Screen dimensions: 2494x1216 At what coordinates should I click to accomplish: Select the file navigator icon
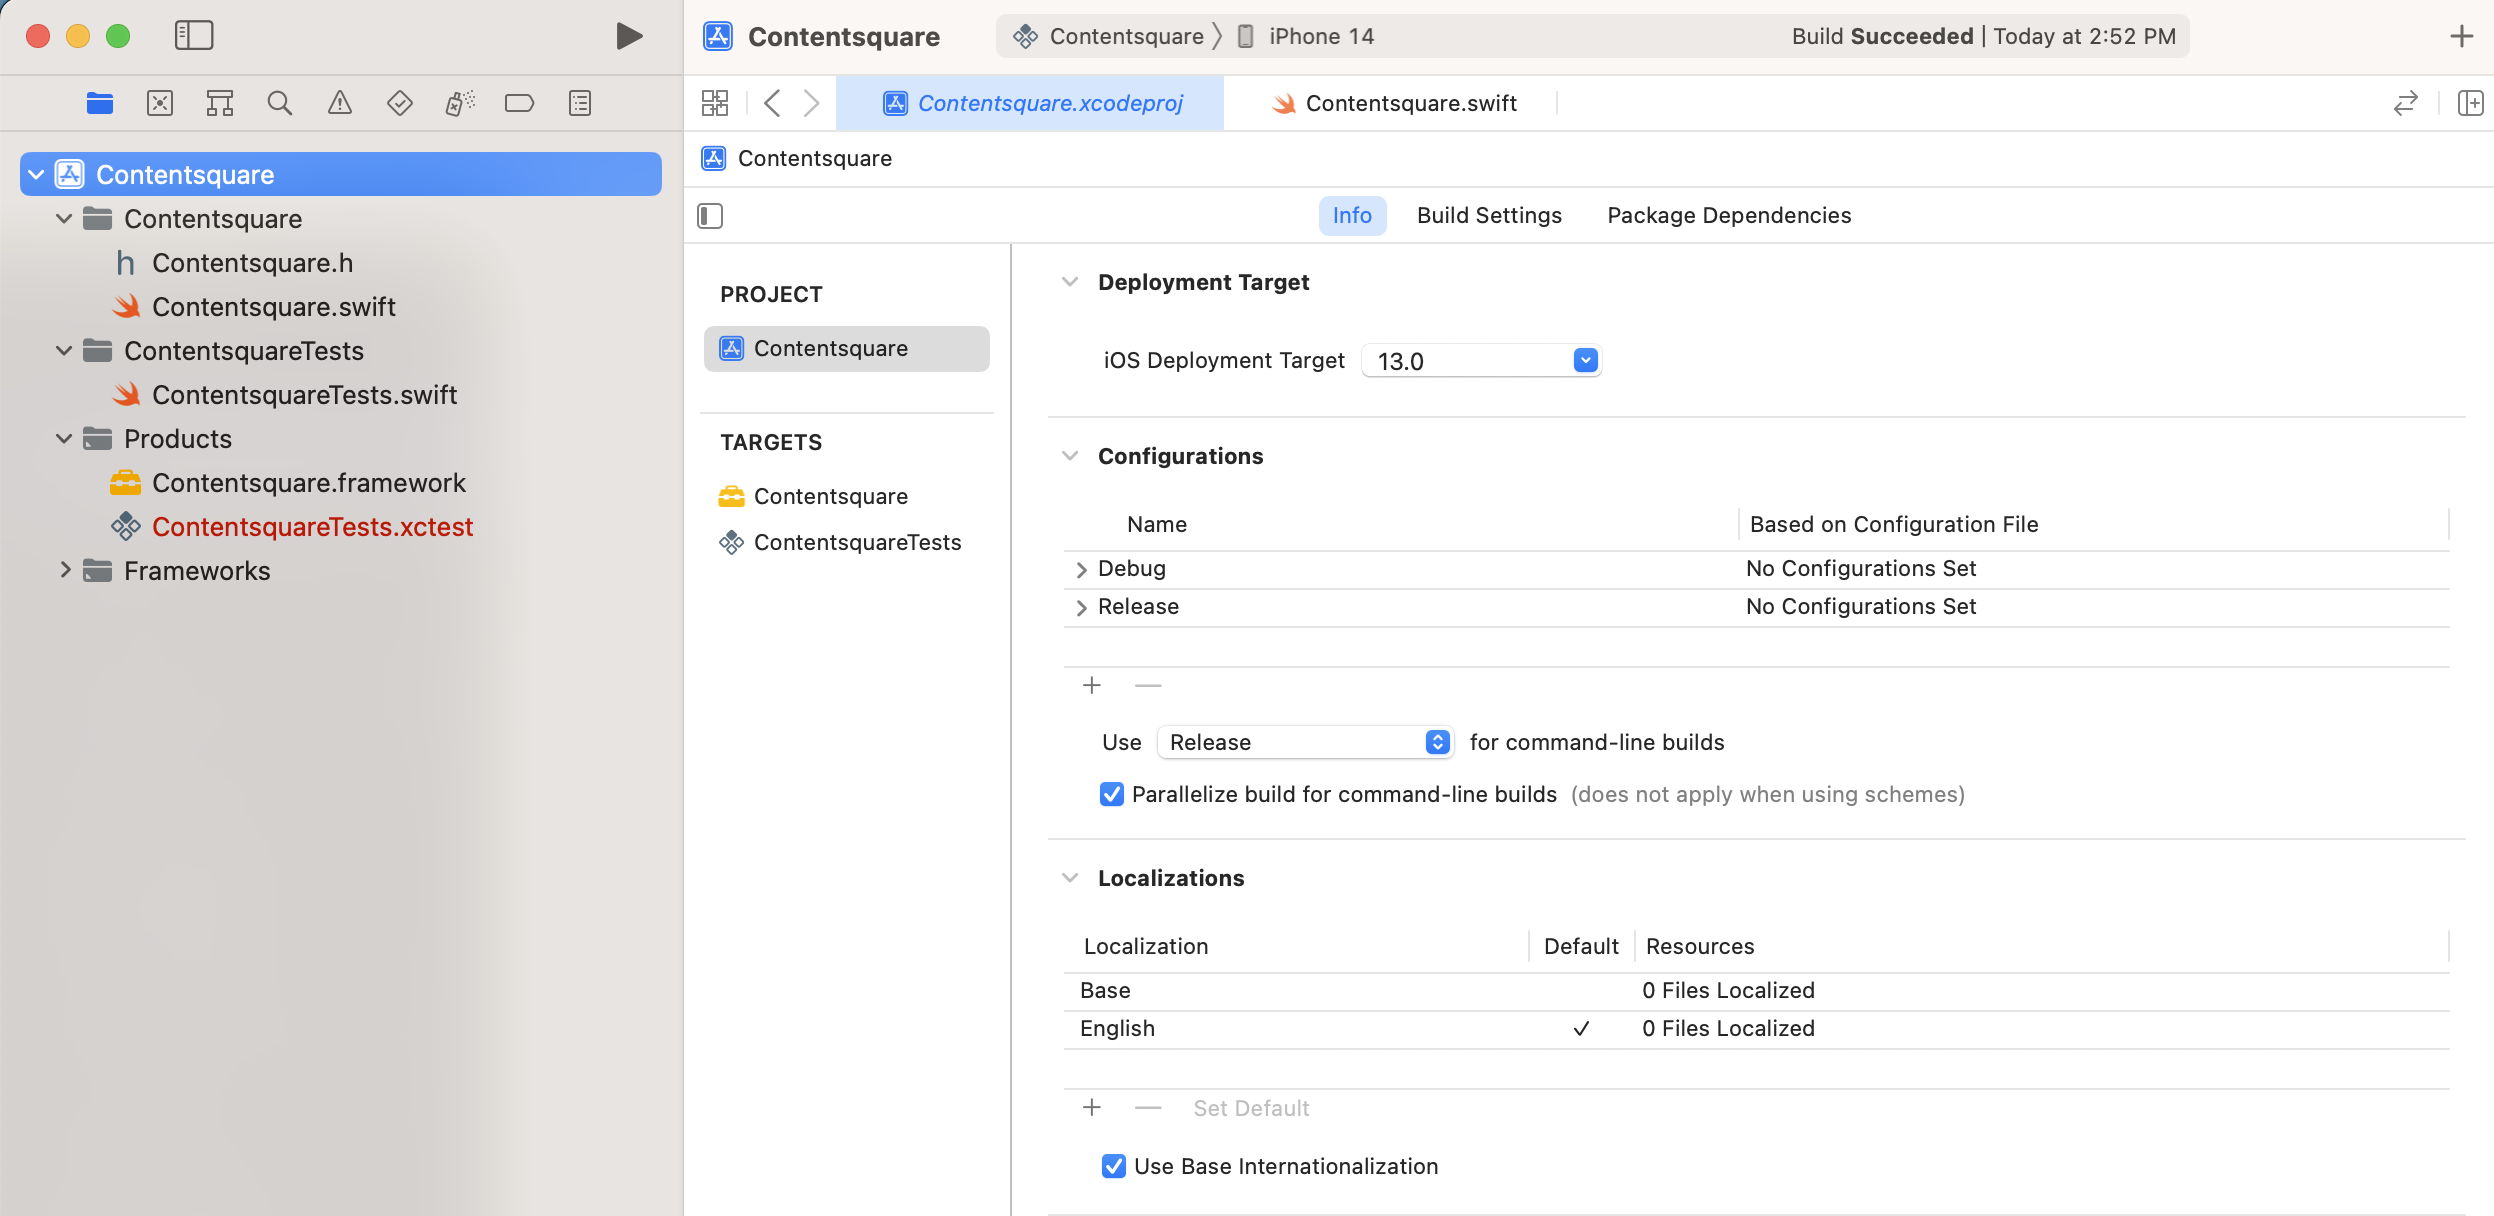tap(100, 103)
